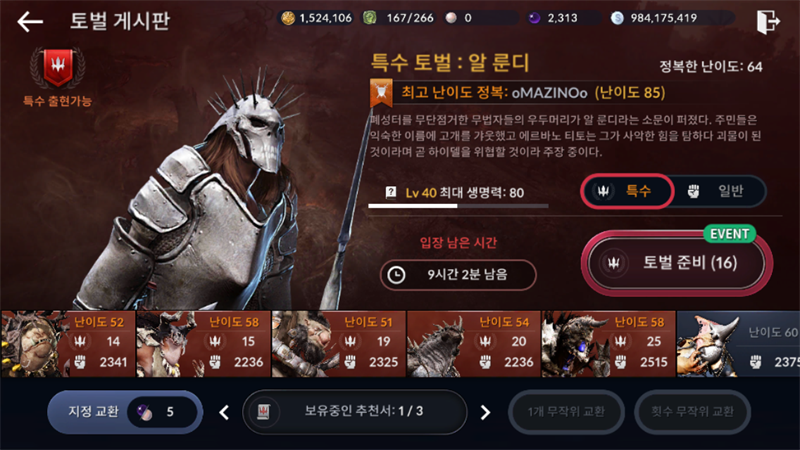Switch to 일반 subjugation mode

coord(717,191)
